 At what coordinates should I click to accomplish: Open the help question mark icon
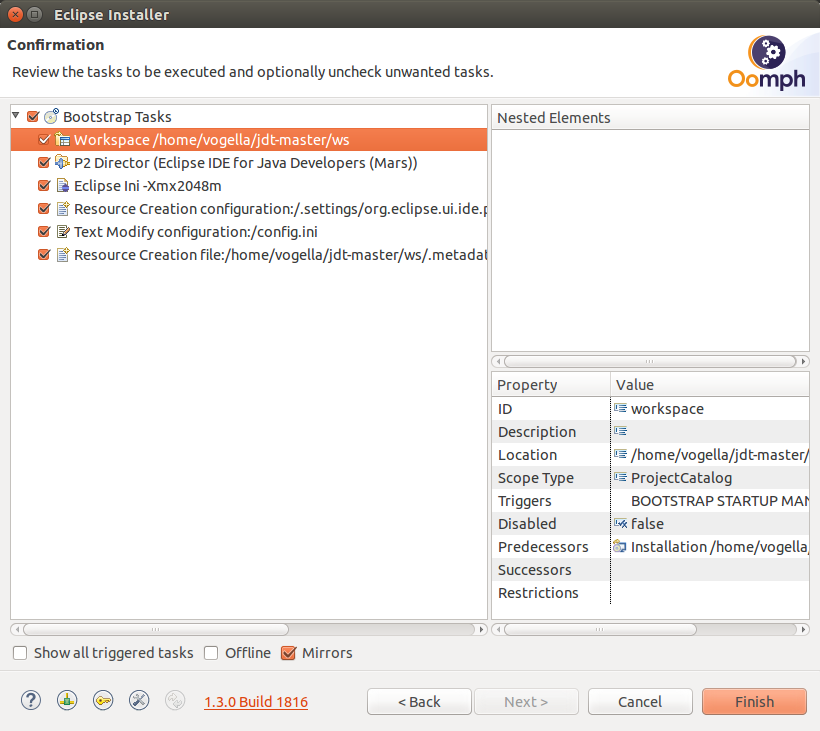pos(31,701)
